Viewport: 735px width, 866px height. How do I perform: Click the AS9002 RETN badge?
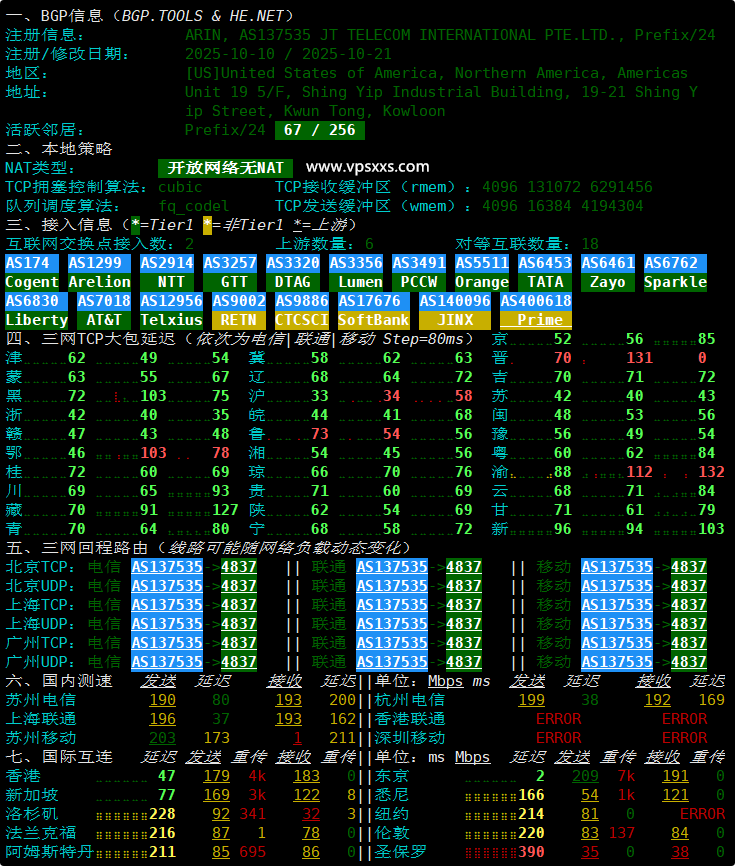click(x=239, y=310)
